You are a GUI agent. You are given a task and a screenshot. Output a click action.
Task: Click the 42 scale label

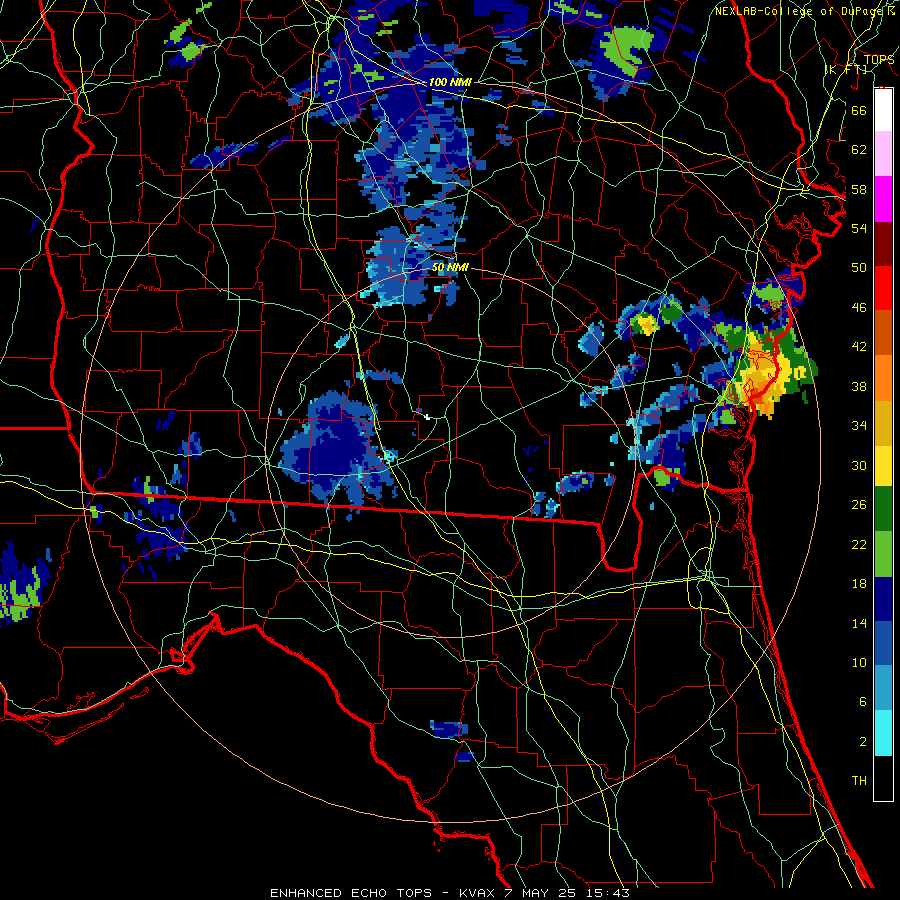pos(859,347)
